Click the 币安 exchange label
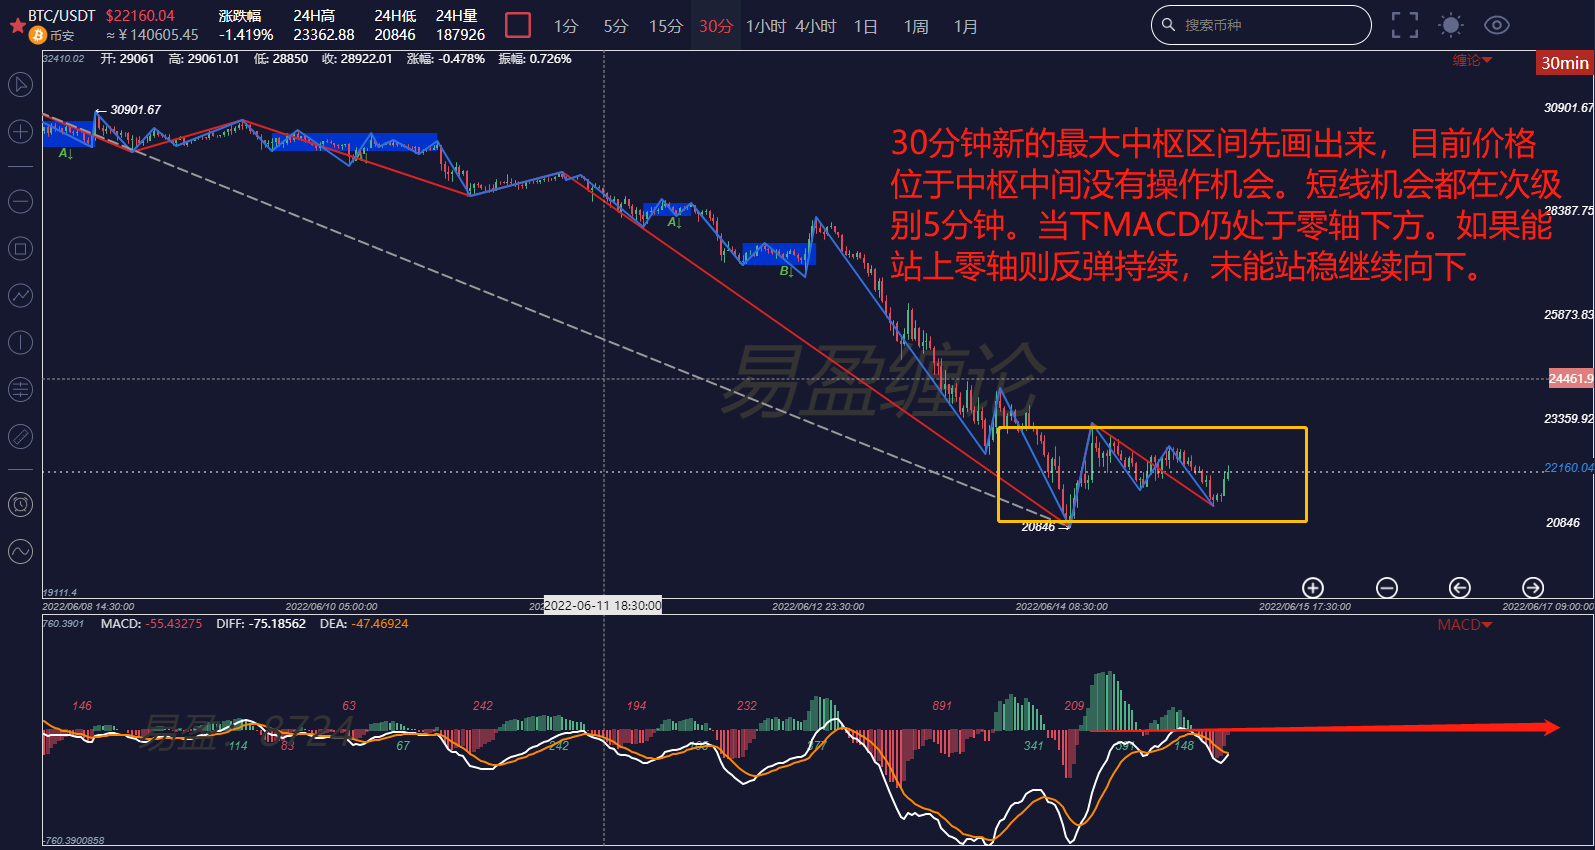Screen dimensions: 1595x850 click(x=62, y=35)
